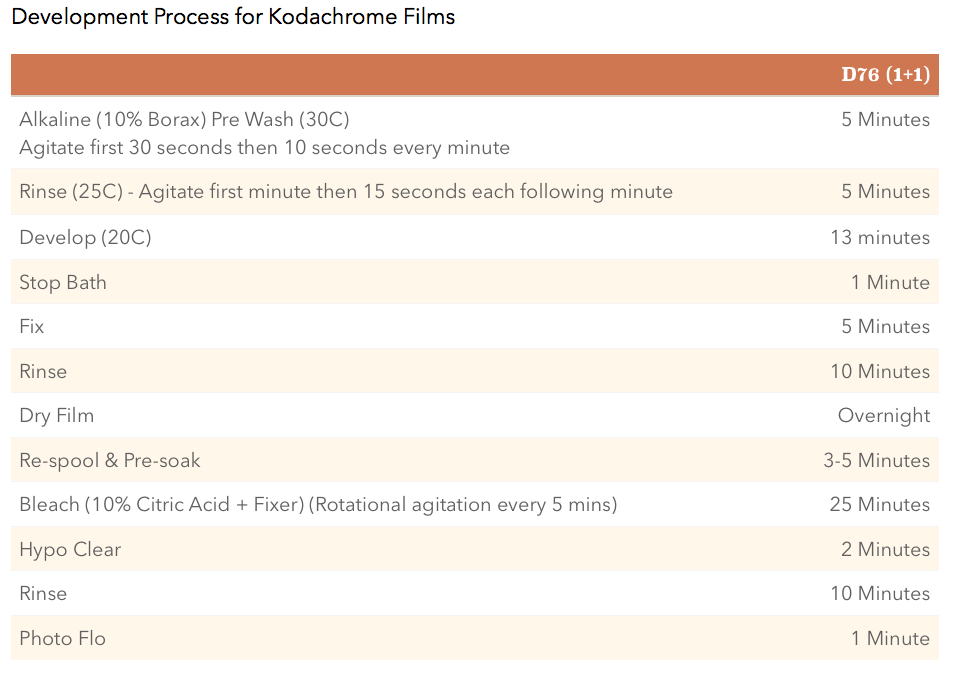Image resolution: width=957 pixels, height=674 pixels.
Task: Click the Stop Bath 1 Minute value
Action: click(x=890, y=283)
